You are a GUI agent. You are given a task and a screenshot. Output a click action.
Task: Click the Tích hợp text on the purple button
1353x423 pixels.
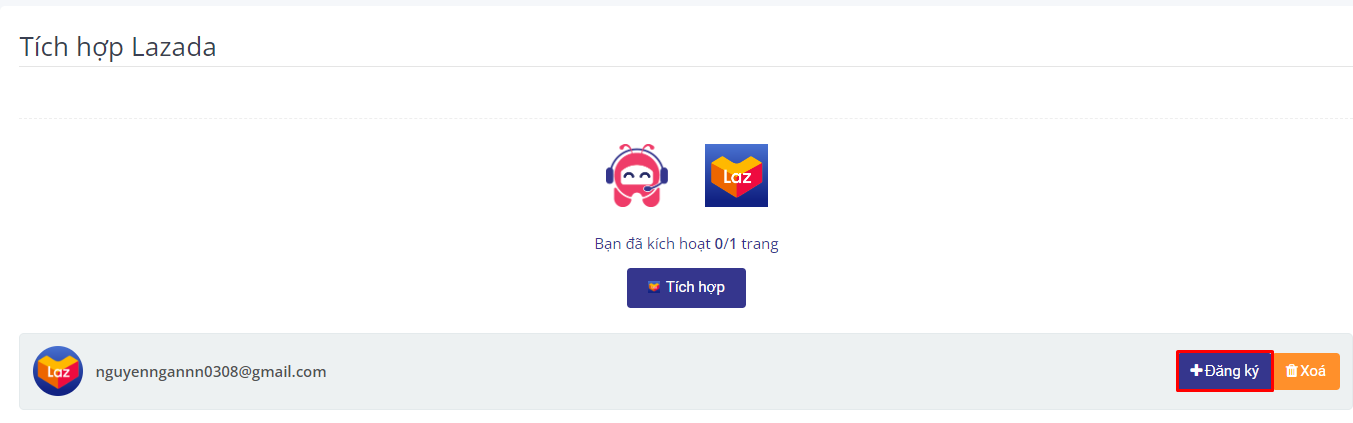(x=695, y=288)
